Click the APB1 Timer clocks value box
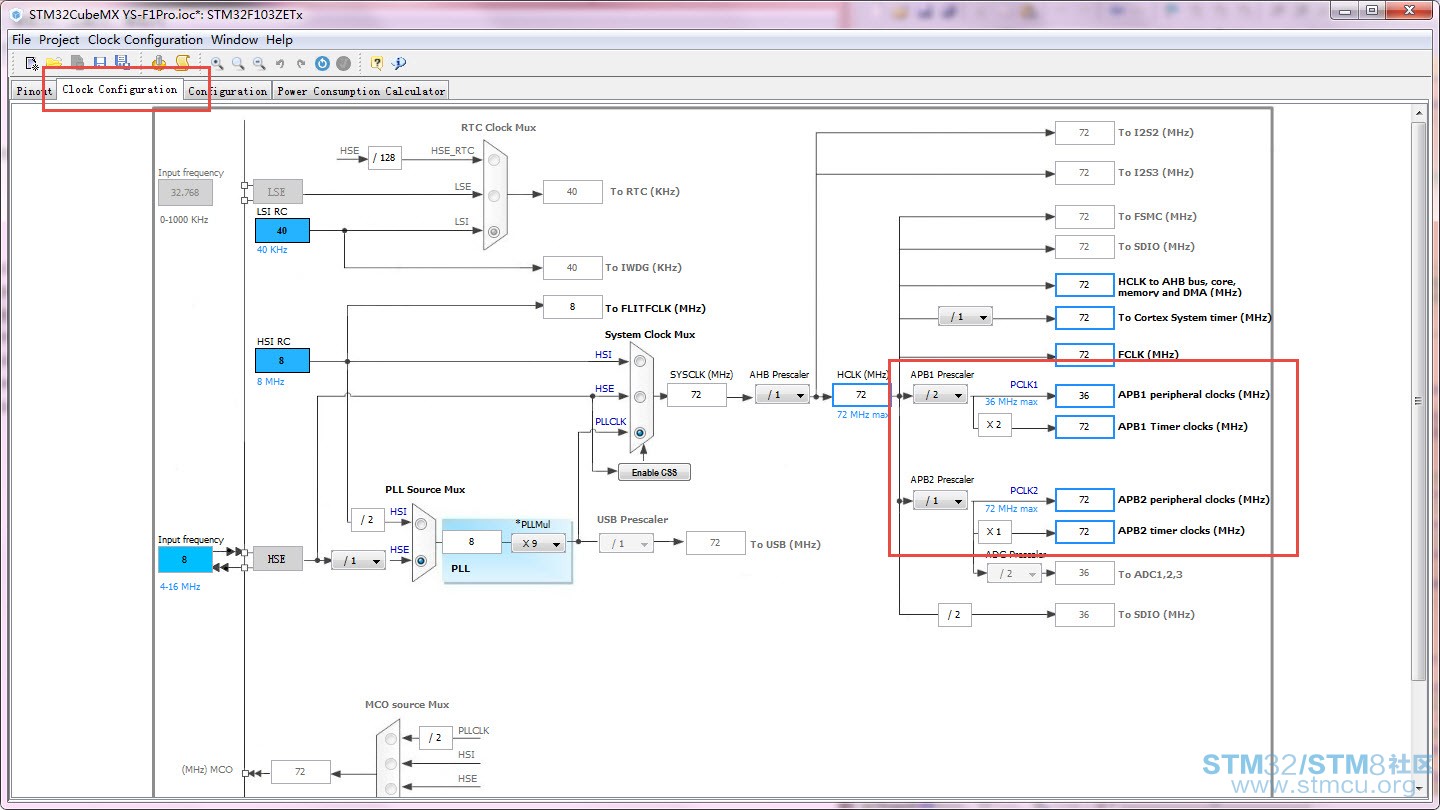The height and width of the screenshot is (810, 1440). pos(1084,427)
